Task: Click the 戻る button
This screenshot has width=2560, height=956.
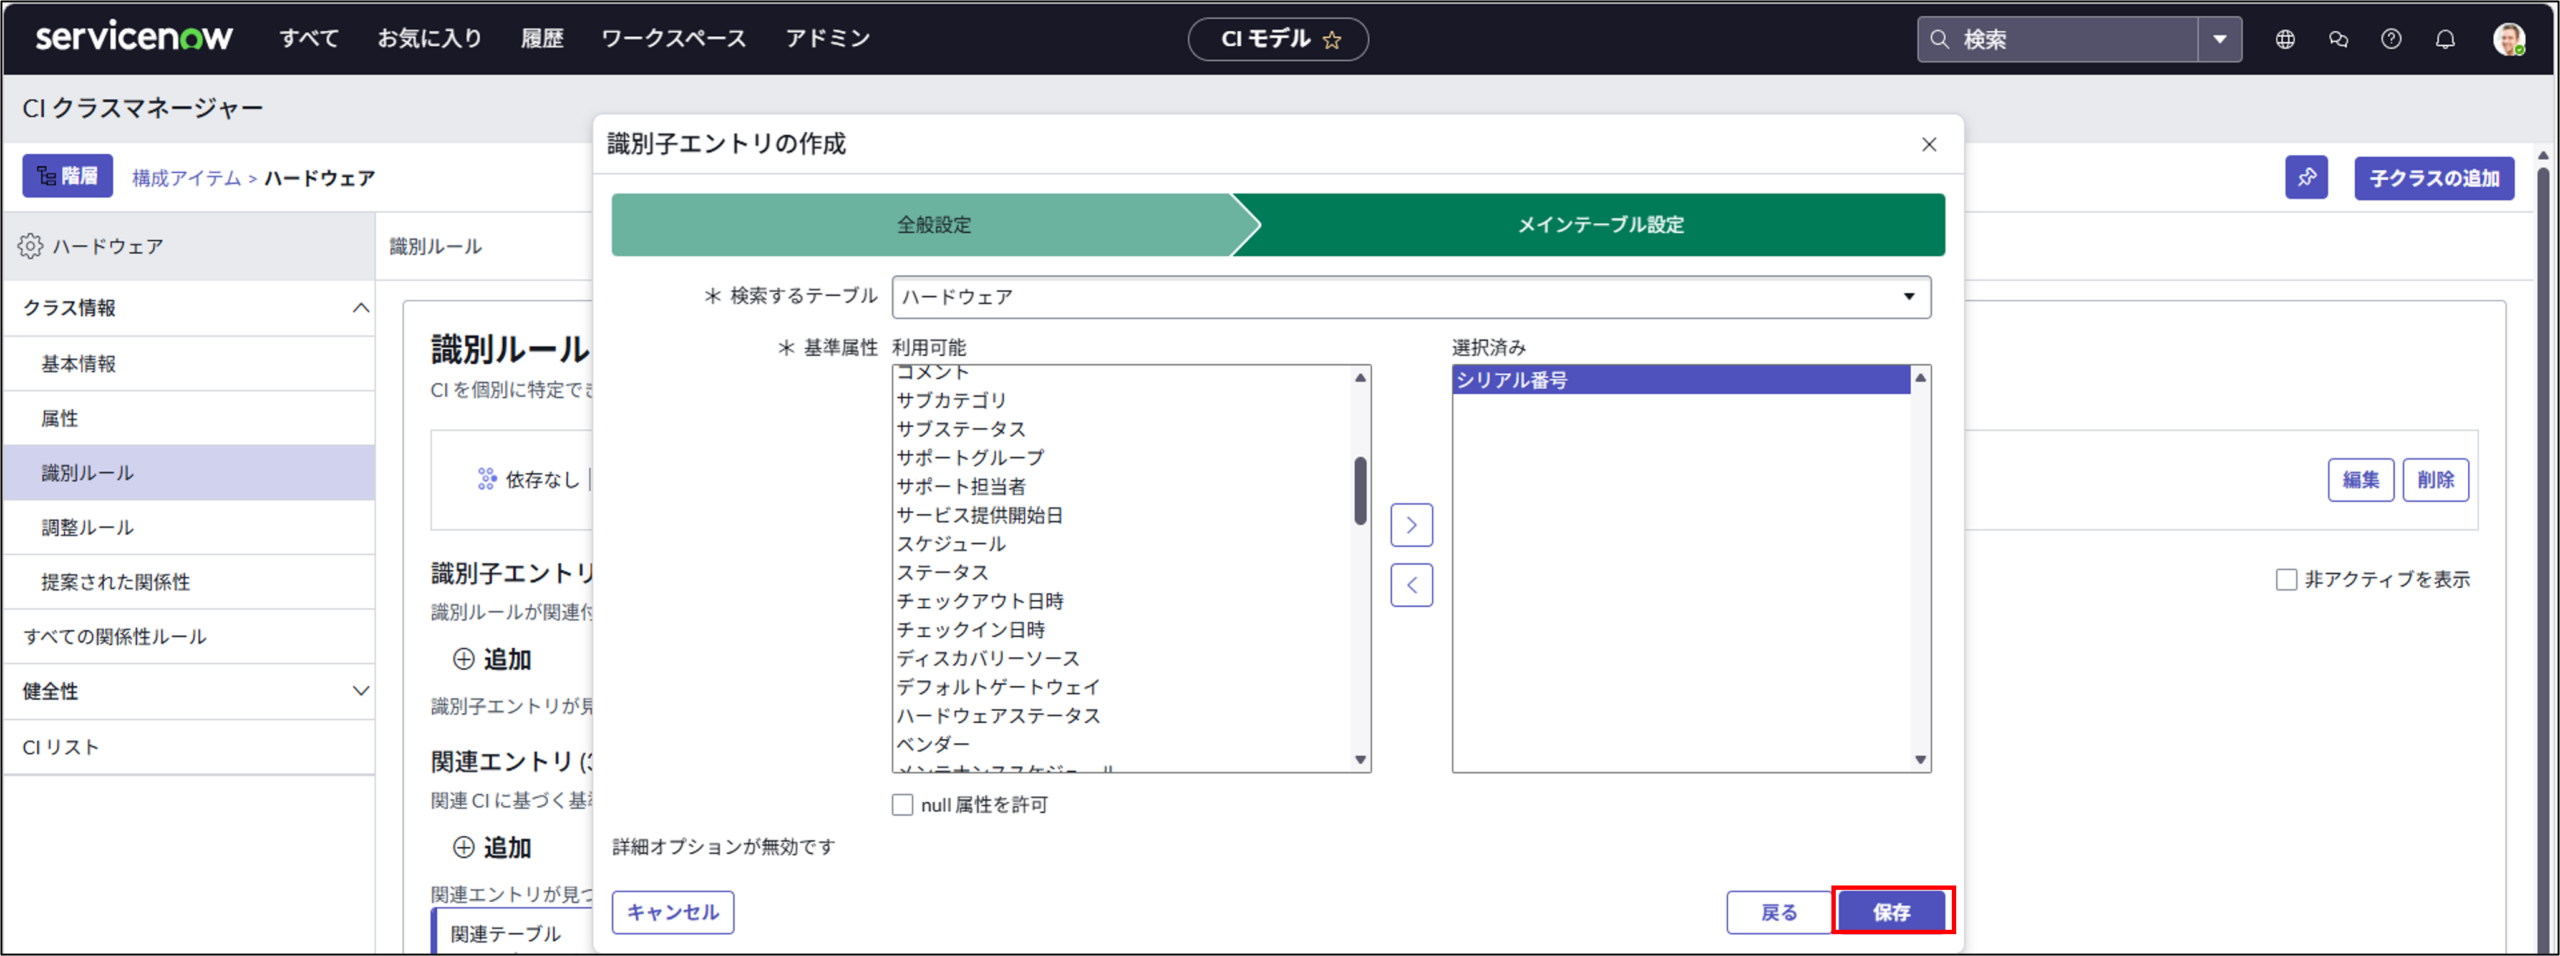Action: pos(1779,912)
